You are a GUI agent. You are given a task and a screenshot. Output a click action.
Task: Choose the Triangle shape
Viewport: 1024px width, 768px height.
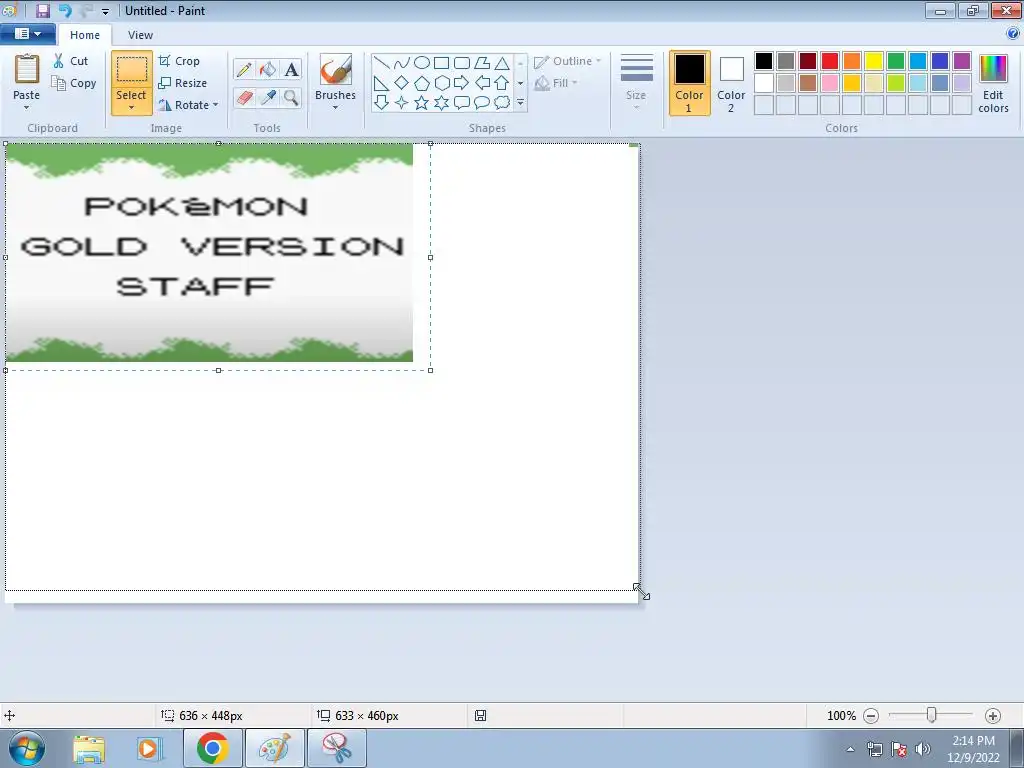tap(502, 63)
